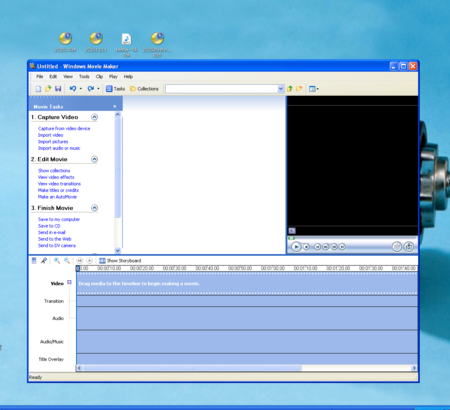Click Send to DV camera
The height and width of the screenshot is (410, 450).
tap(57, 245)
